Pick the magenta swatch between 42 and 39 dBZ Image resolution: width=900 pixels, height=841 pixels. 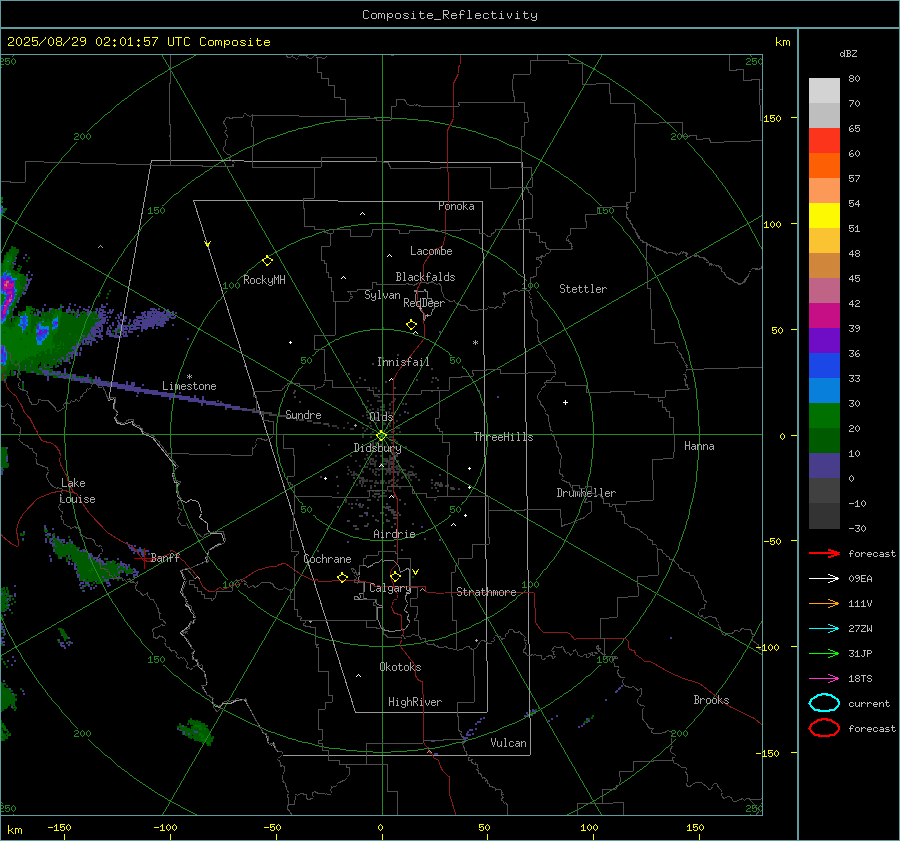(x=824, y=316)
